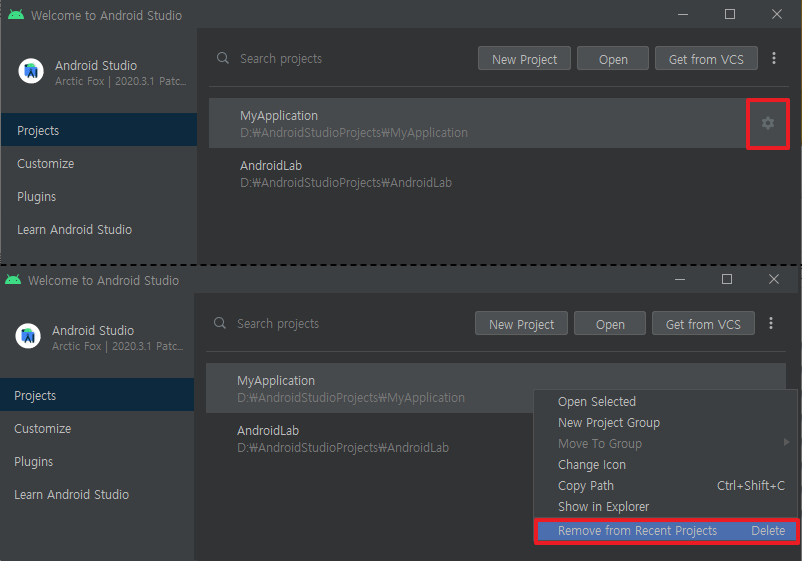The image size is (802, 561).
Task: Choose Show in Explorer from the context menu
Action: click(665, 506)
